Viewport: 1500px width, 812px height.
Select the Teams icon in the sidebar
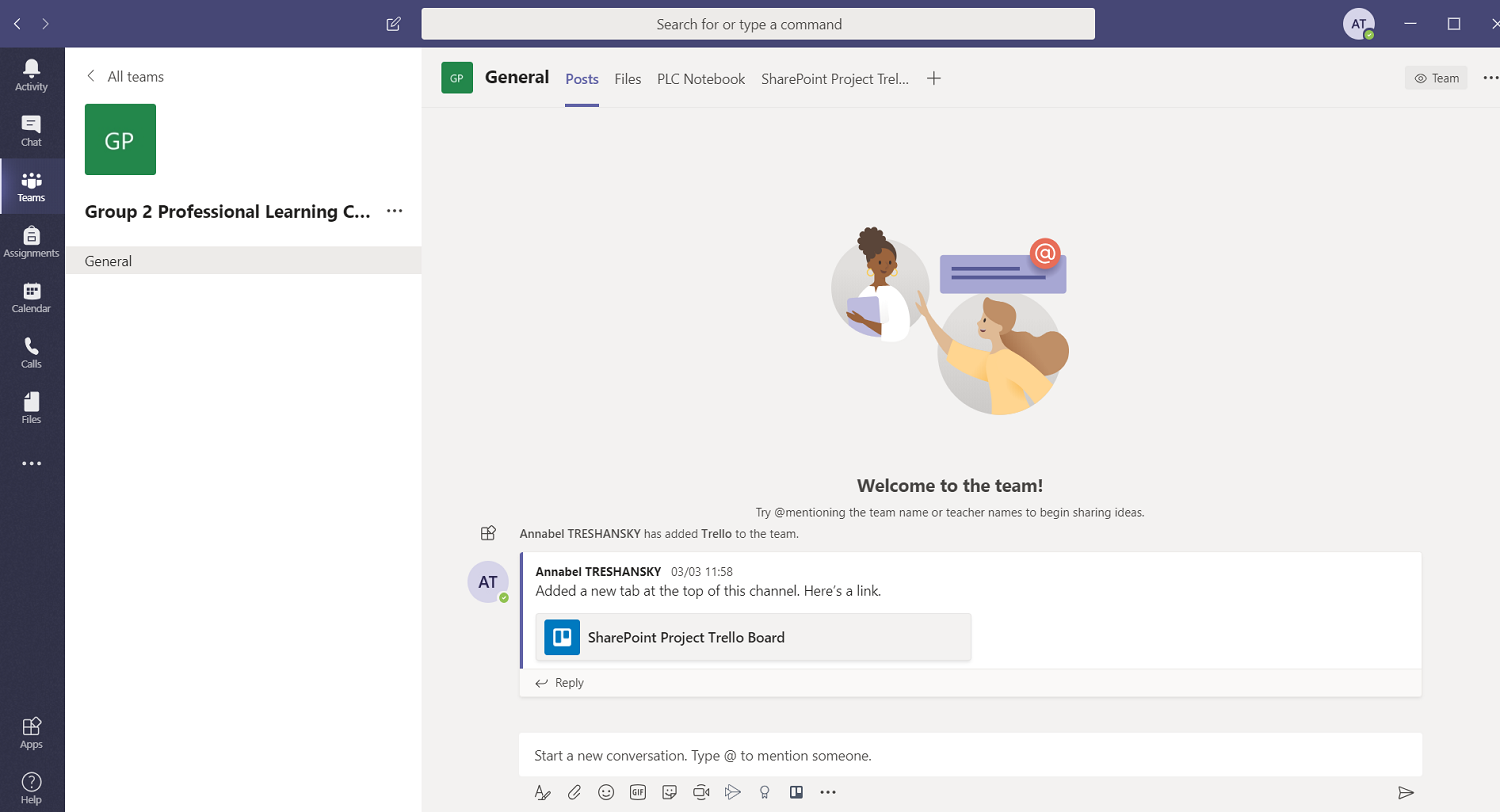[32, 186]
